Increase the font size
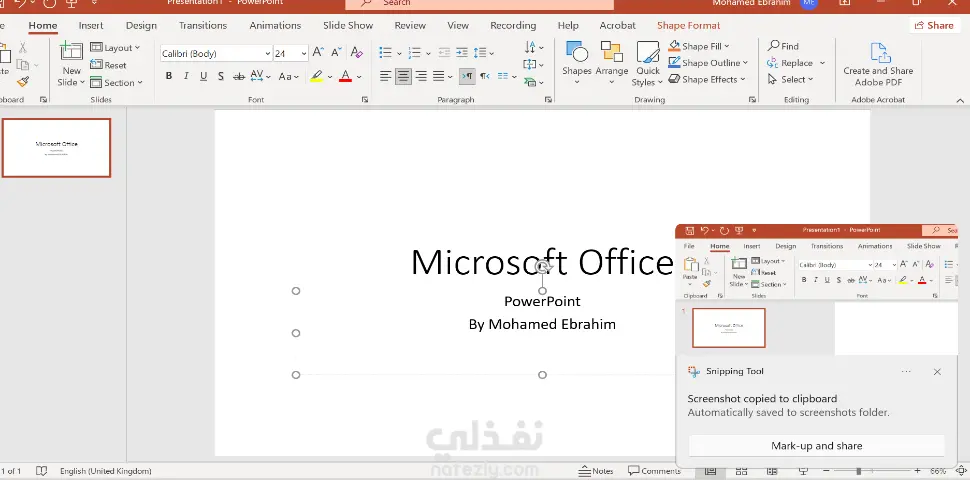970x480 pixels. point(318,53)
